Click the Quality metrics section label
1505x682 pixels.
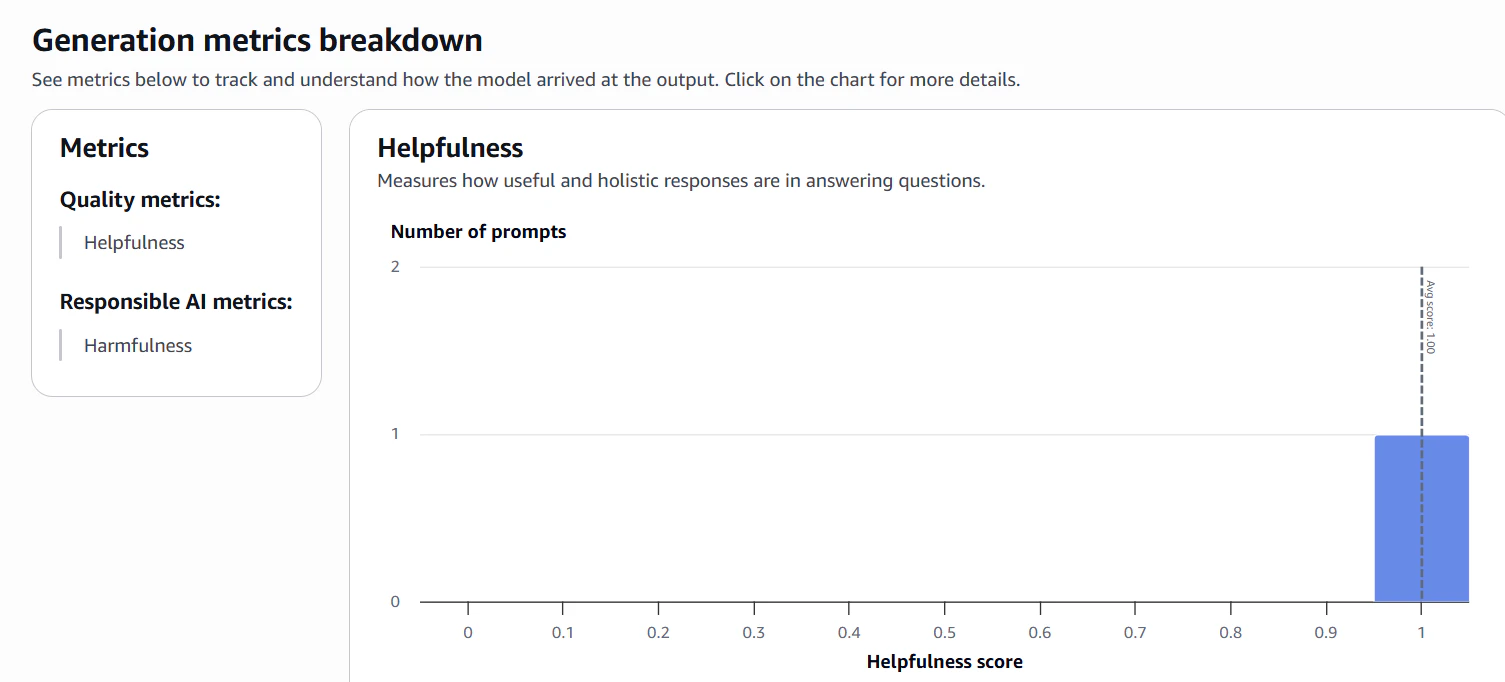pos(140,200)
